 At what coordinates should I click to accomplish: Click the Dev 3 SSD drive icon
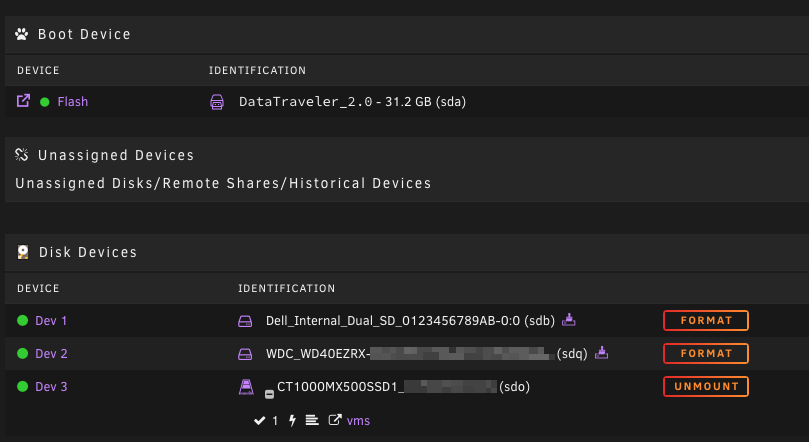point(246,387)
